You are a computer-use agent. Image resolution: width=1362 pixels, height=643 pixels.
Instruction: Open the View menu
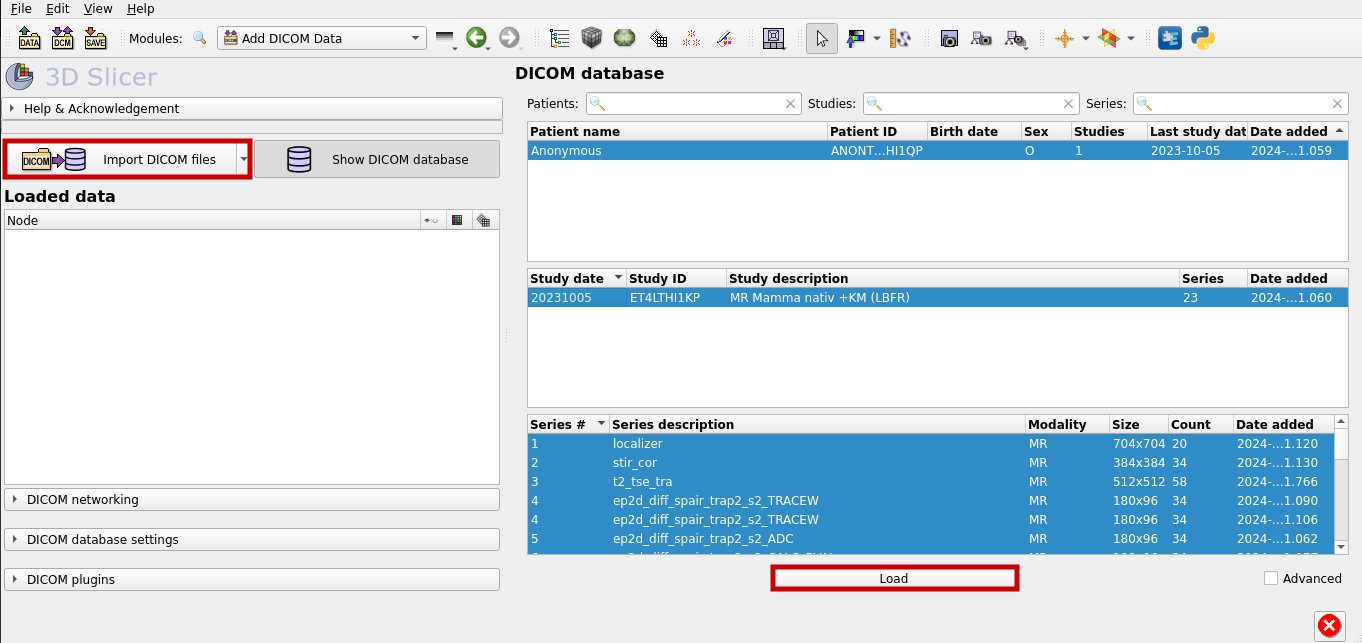pyautogui.click(x=97, y=8)
